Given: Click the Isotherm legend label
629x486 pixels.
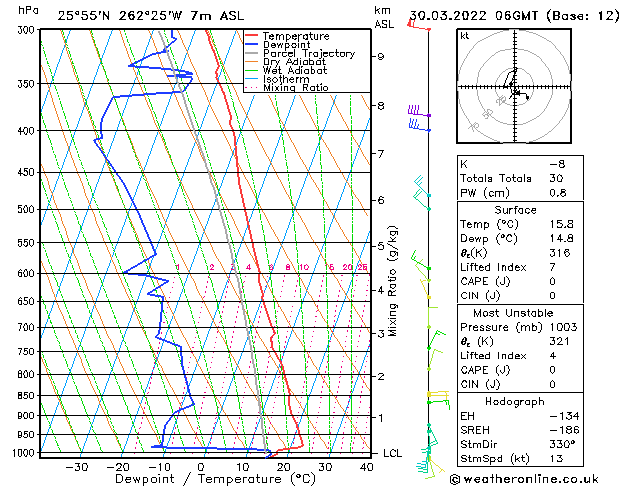Looking at the screenshot, I should [x=286, y=79].
